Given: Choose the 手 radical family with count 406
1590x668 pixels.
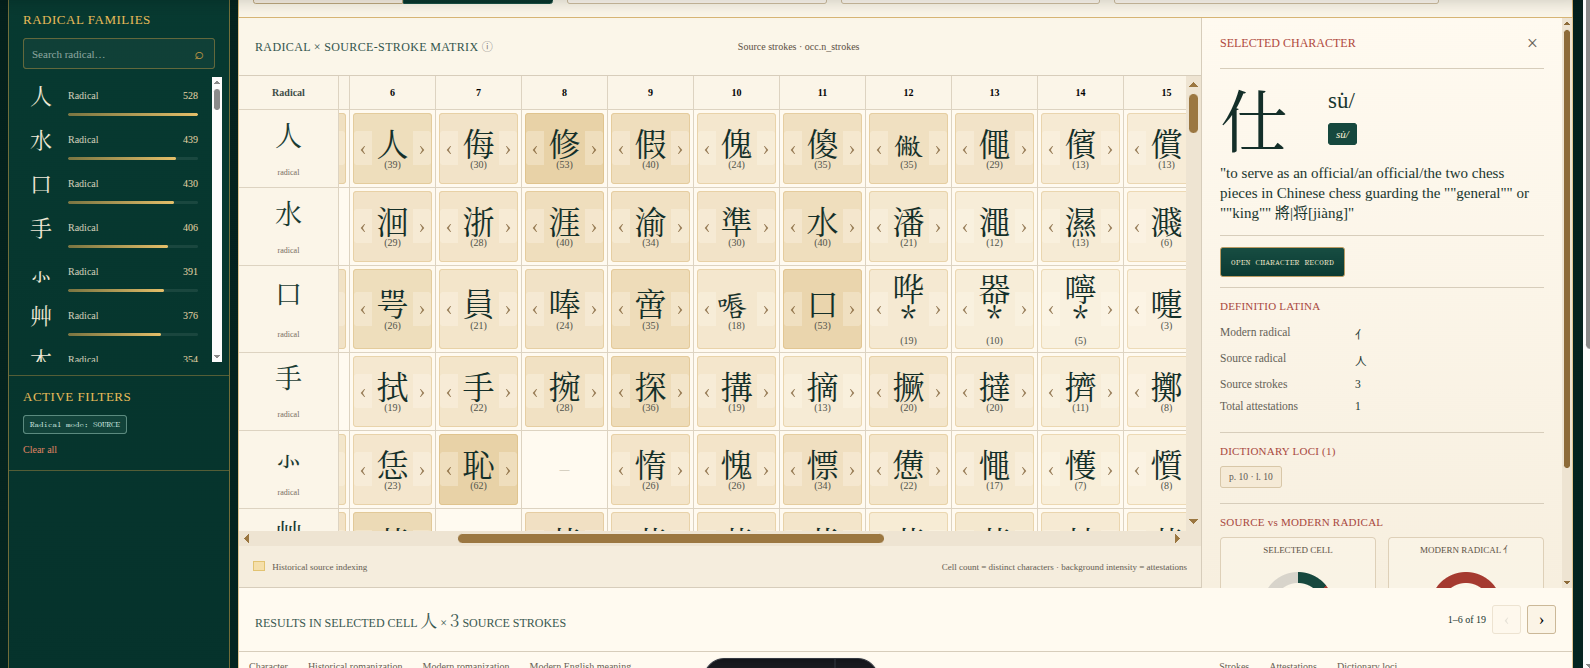Looking at the screenshot, I should point(114,230).
